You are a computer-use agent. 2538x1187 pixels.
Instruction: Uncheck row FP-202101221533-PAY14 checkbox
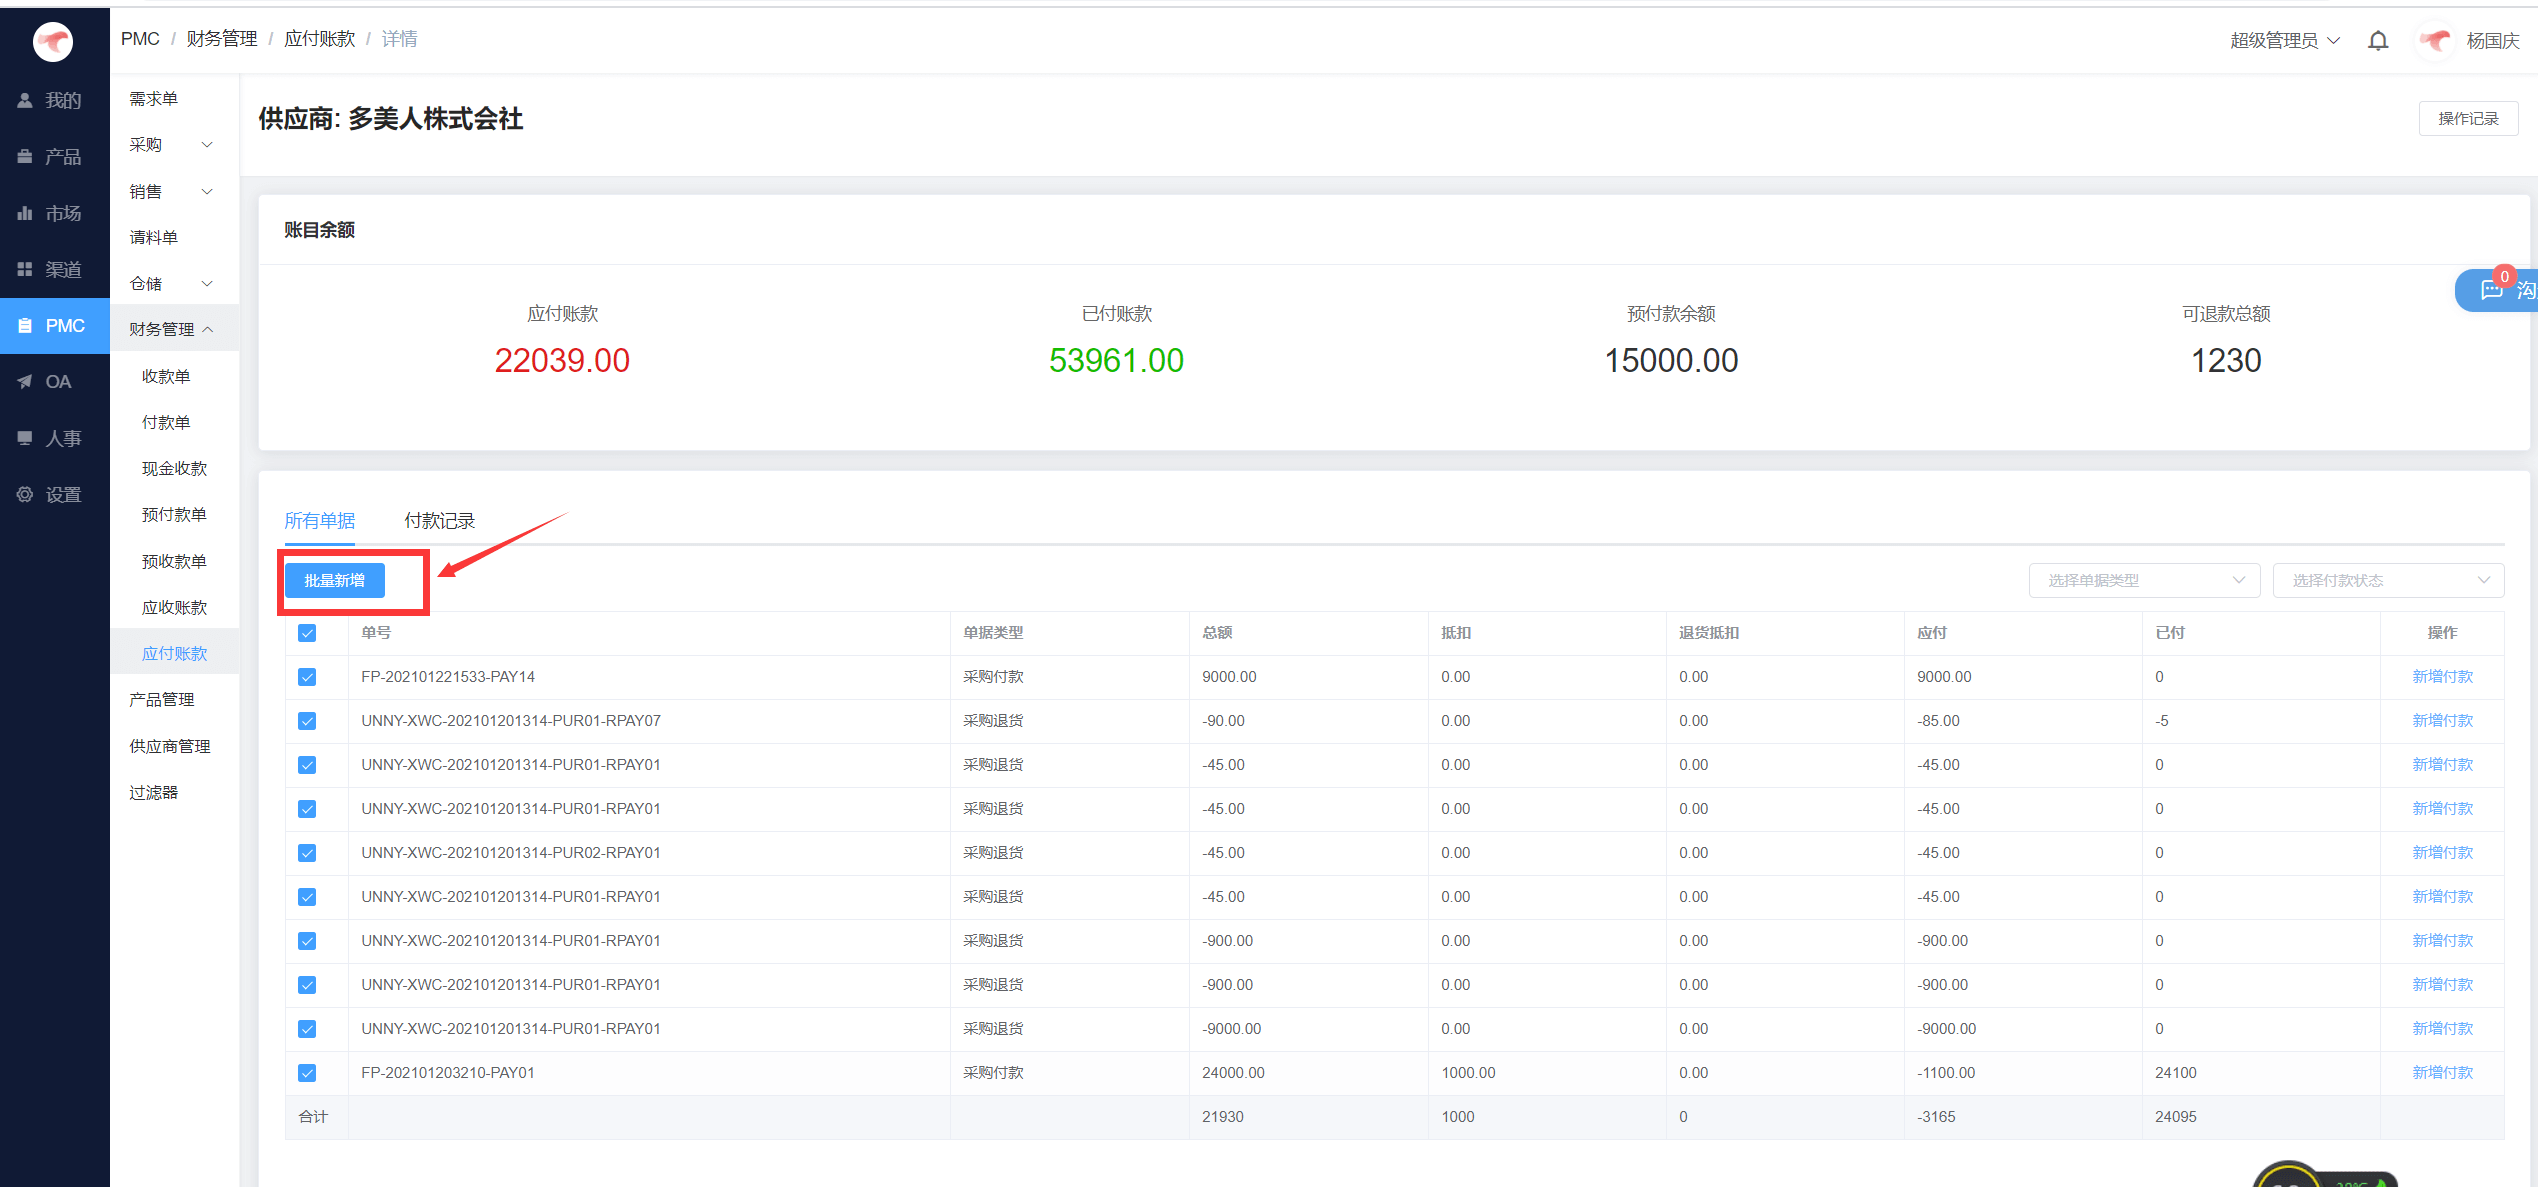pos(307,677)
